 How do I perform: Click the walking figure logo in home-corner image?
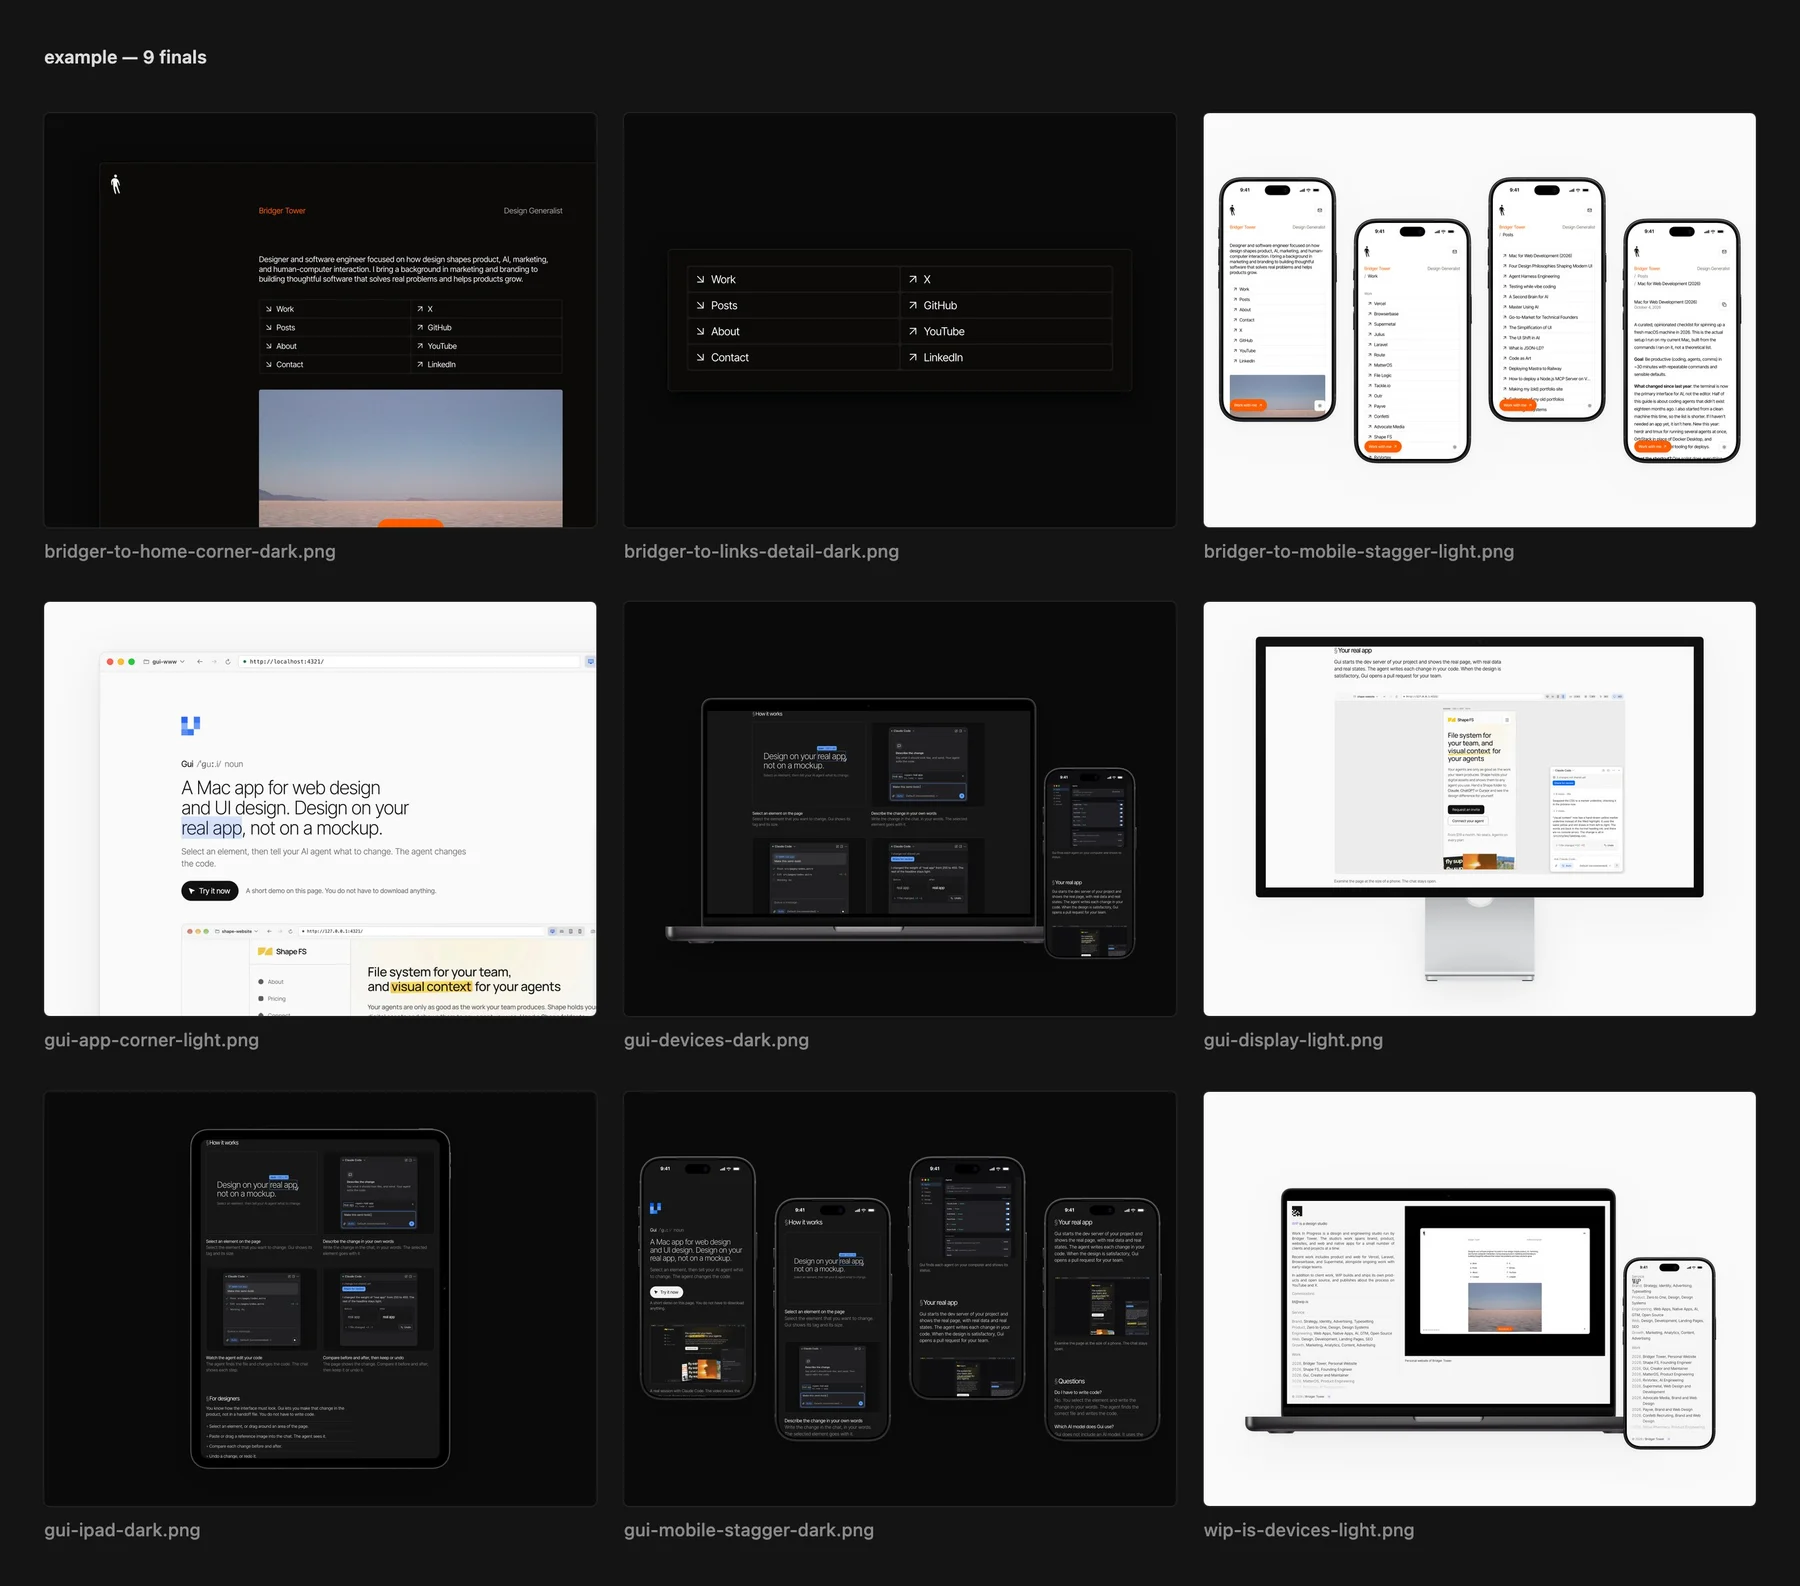[116, 184]
